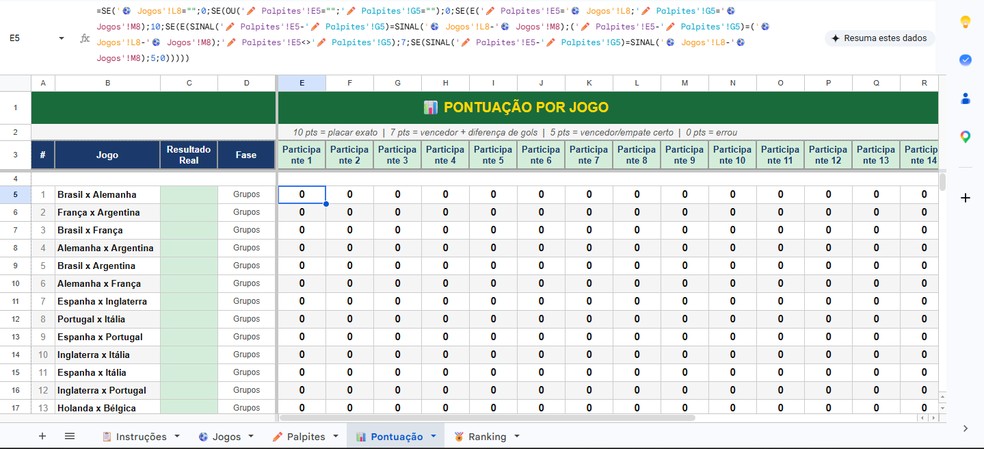Open the Name box dropdown arrow
The width and height of the screenshot is (984, 449).
pyautogui.click(x=61, y=38)
